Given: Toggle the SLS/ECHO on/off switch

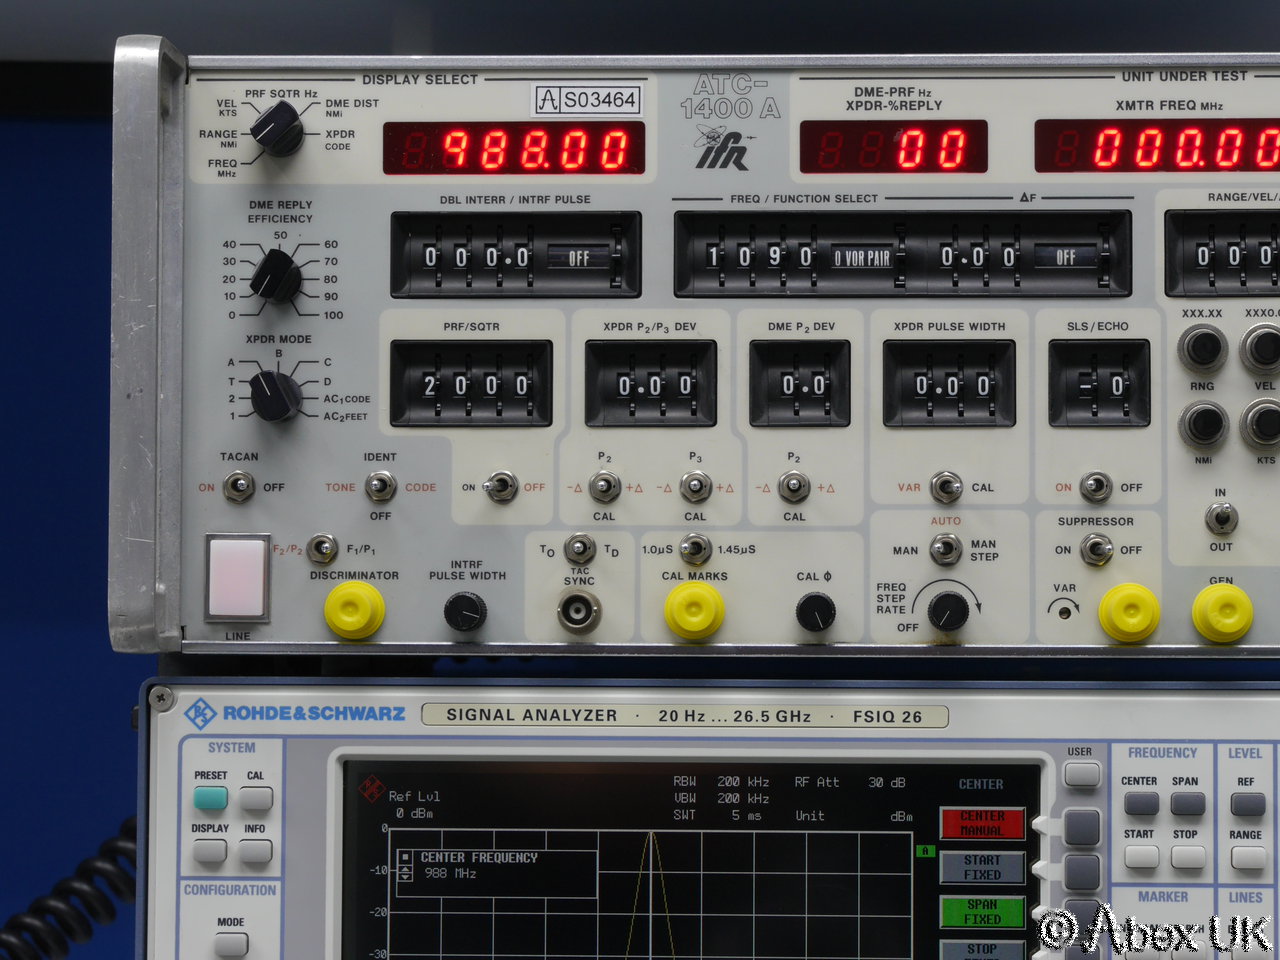Looking at the screenshot, I should pyautogui.click(x=1096, y=487).
